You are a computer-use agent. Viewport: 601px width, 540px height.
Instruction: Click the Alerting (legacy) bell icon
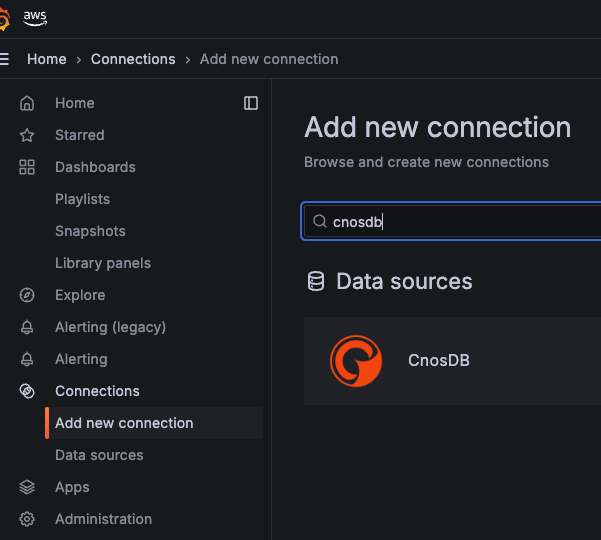[27, 327]
